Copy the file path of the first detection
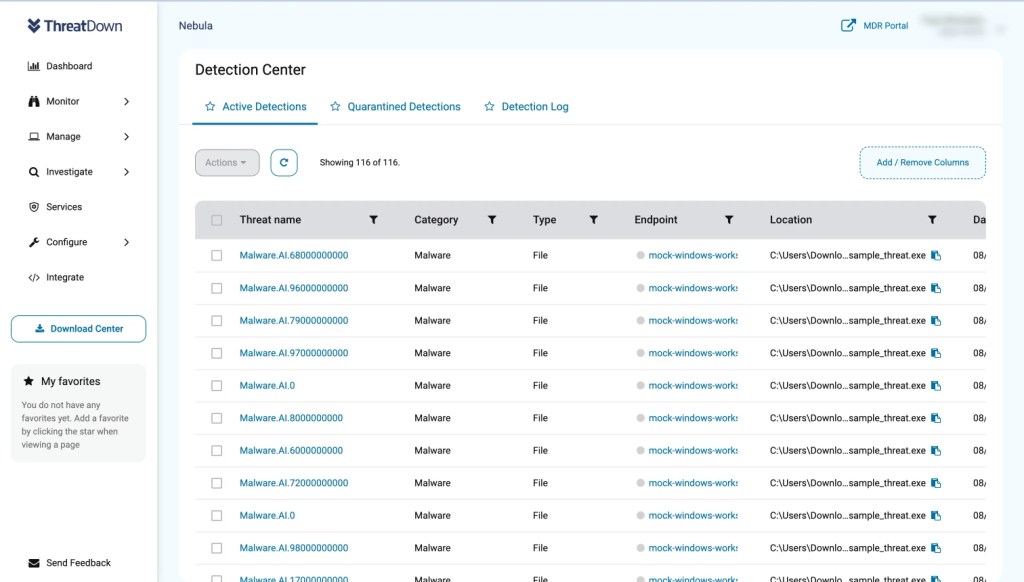Image resolution: width=1024 pixels, height=582 pixels. click(938, 255)
